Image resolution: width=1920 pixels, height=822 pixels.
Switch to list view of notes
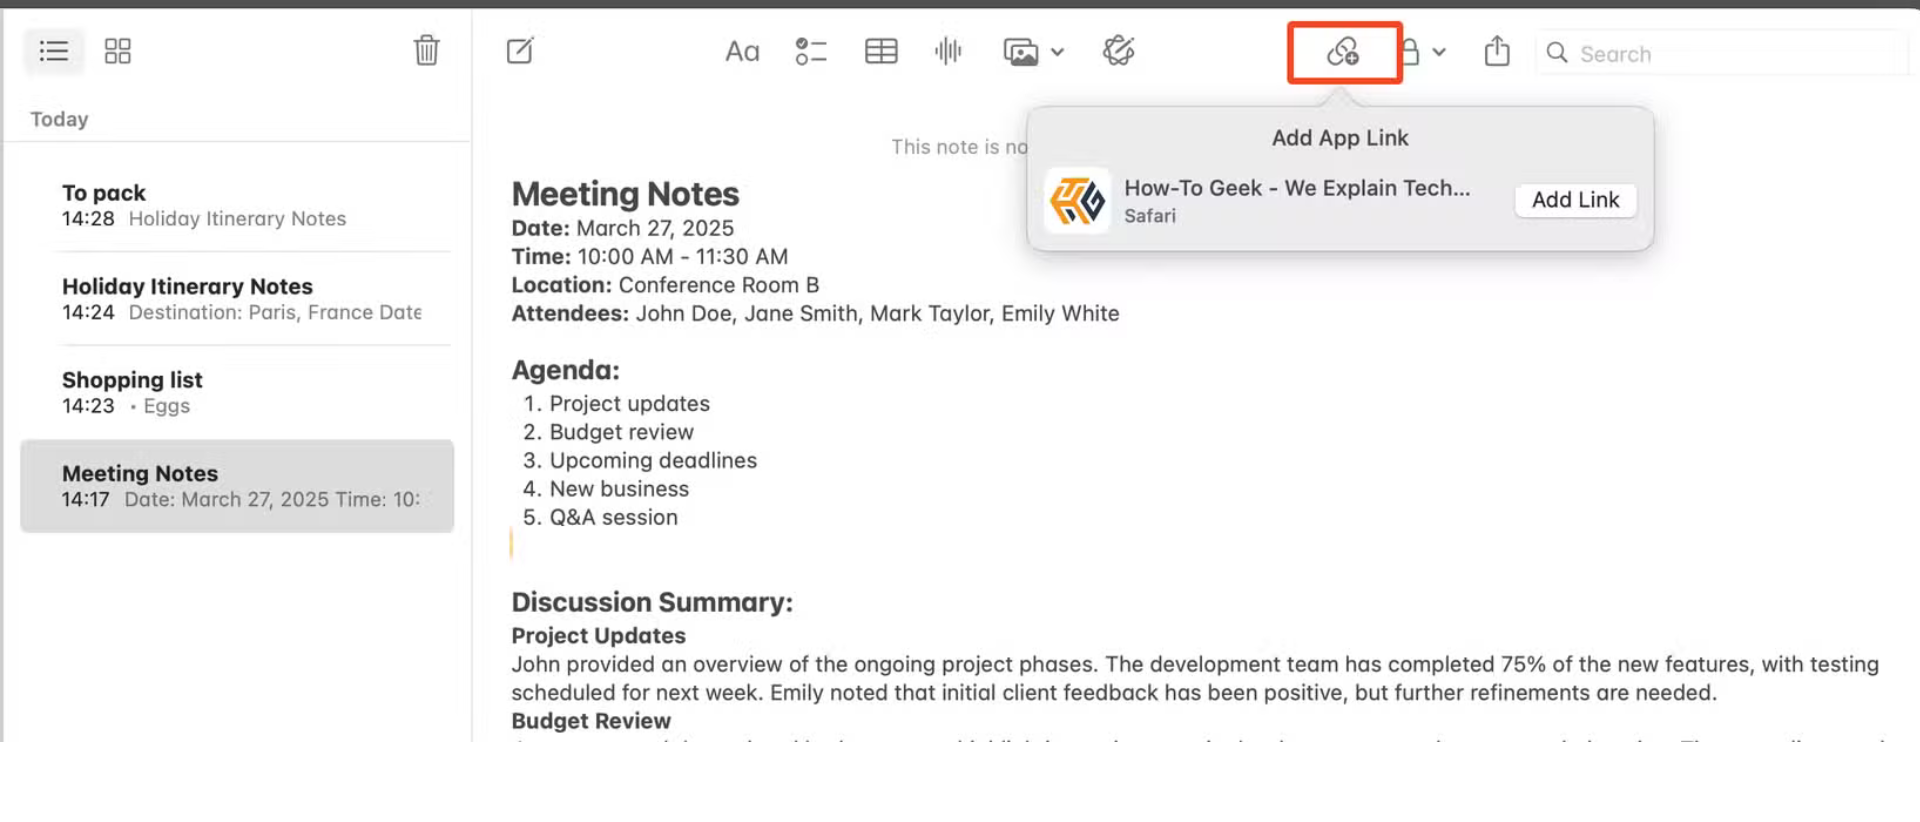(x=54, y=51)
